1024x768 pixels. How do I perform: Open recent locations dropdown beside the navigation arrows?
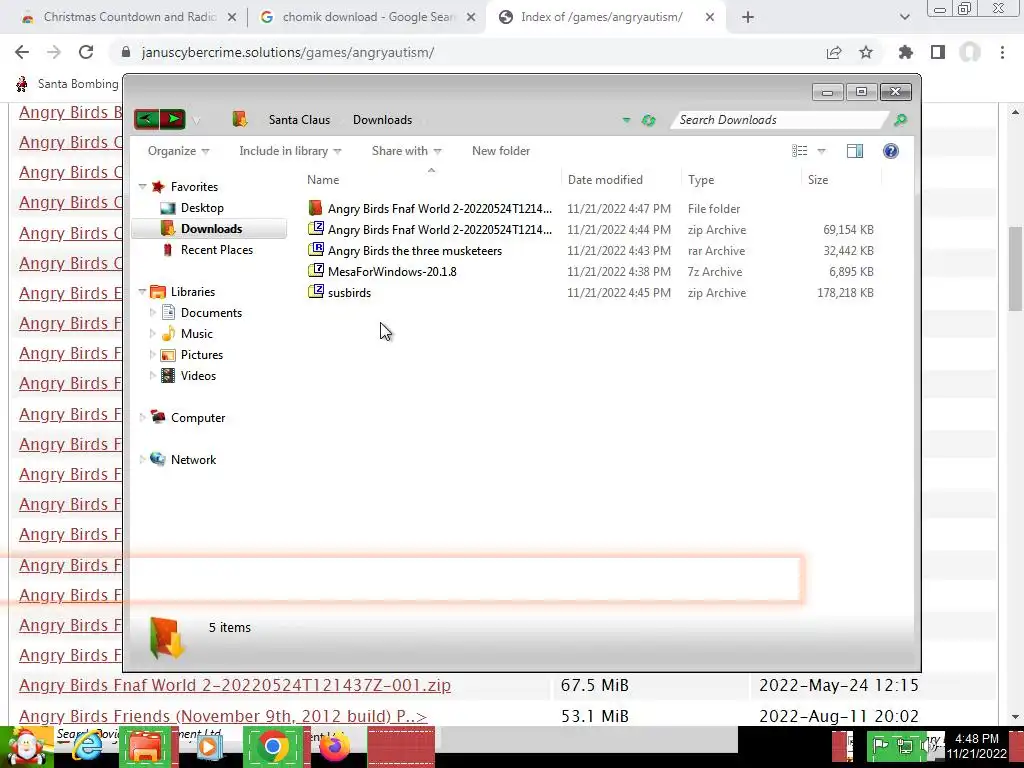[x=197, y=120]
